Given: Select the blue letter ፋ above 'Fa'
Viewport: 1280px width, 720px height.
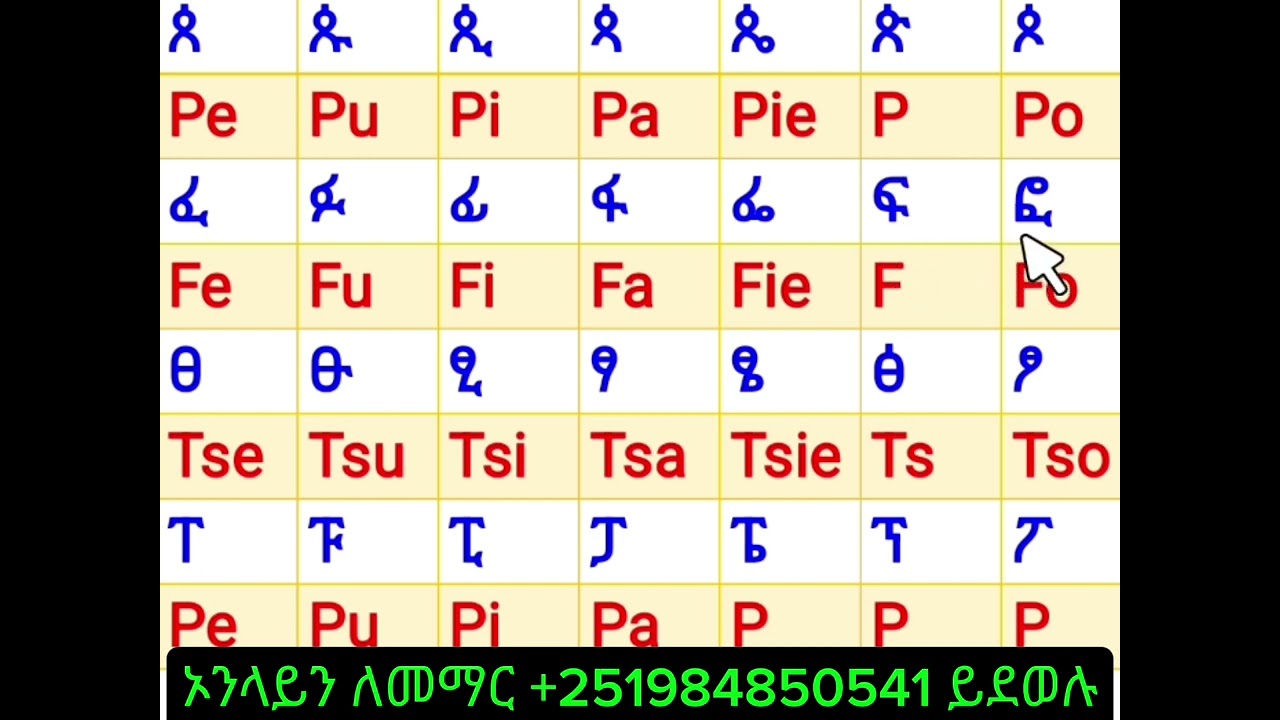Looking at the screenshot, I should [610, 199].
